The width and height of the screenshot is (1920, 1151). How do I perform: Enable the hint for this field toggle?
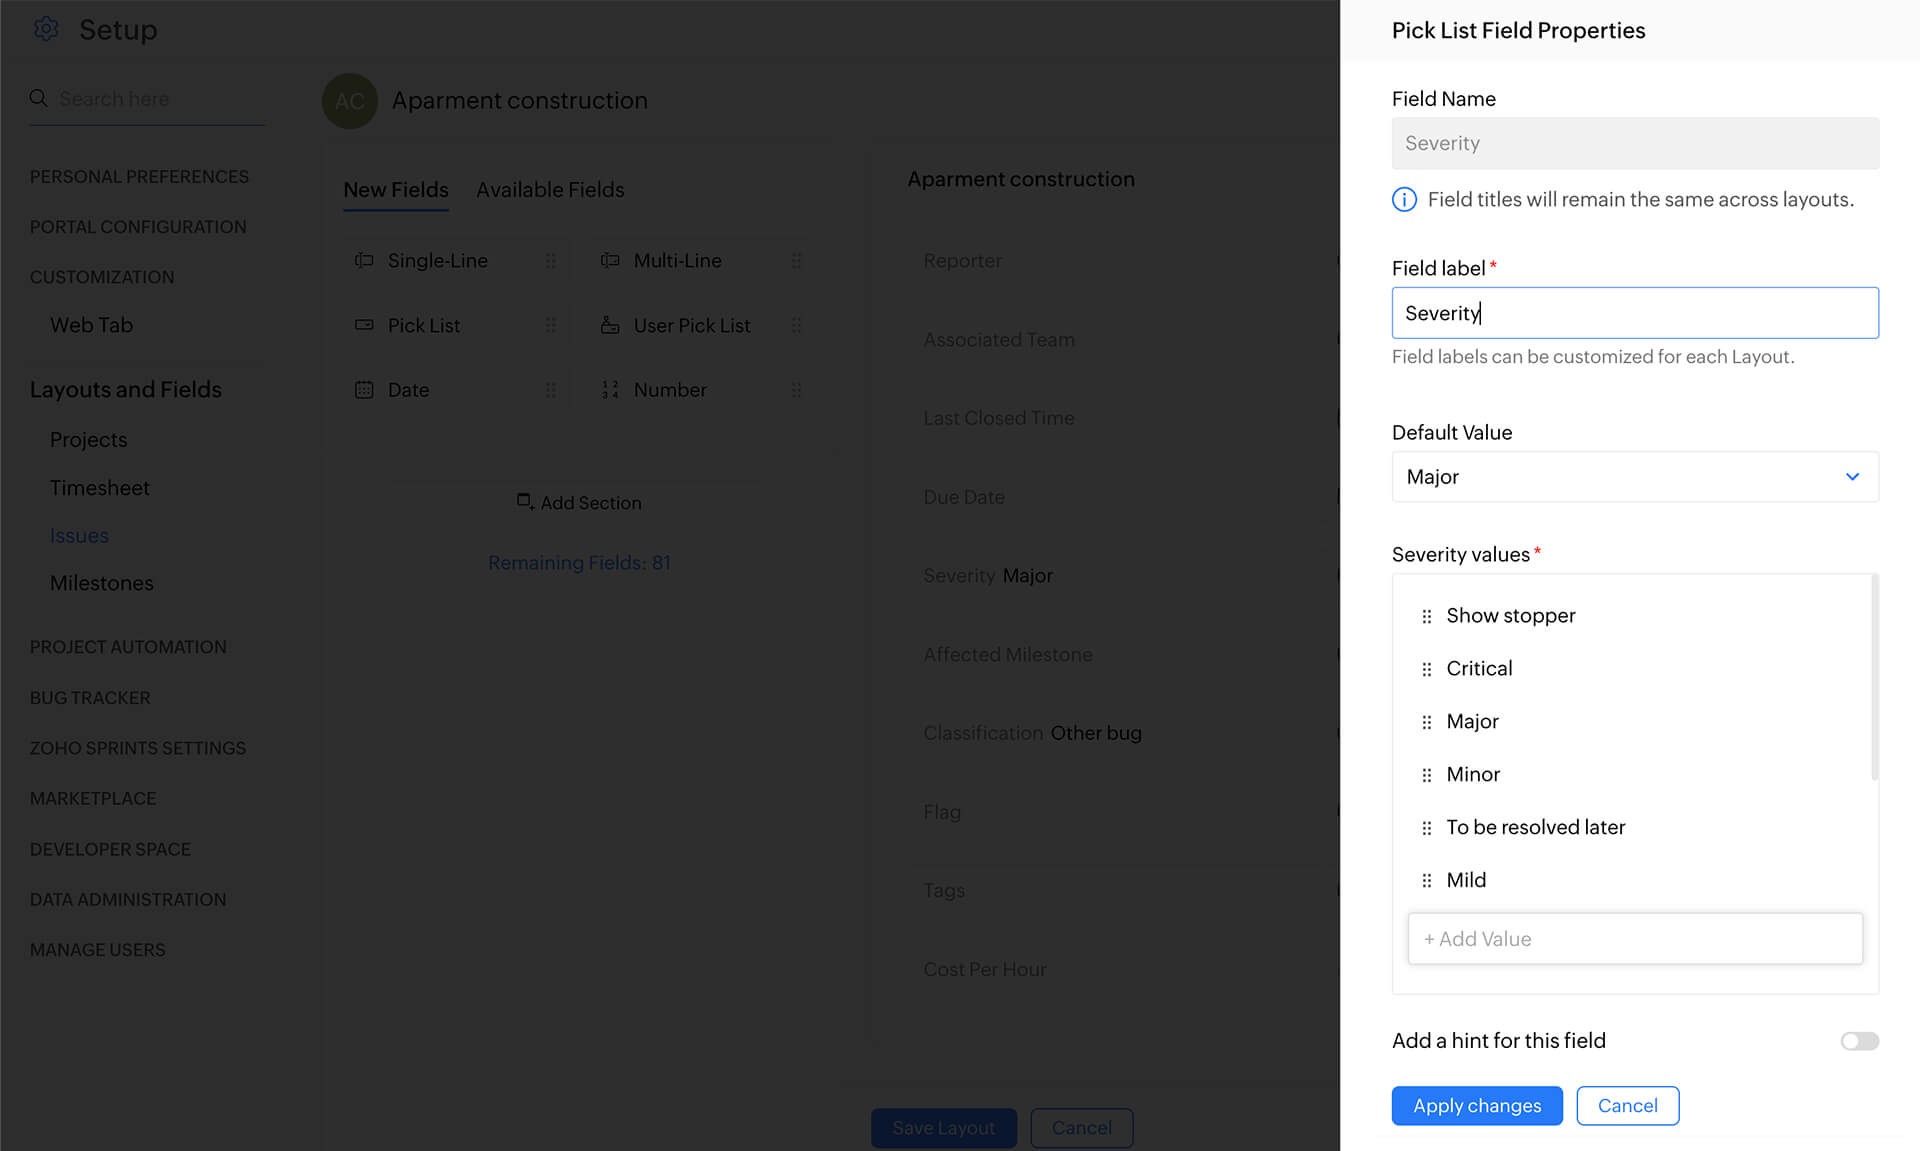click(x=1859, y=1041)
